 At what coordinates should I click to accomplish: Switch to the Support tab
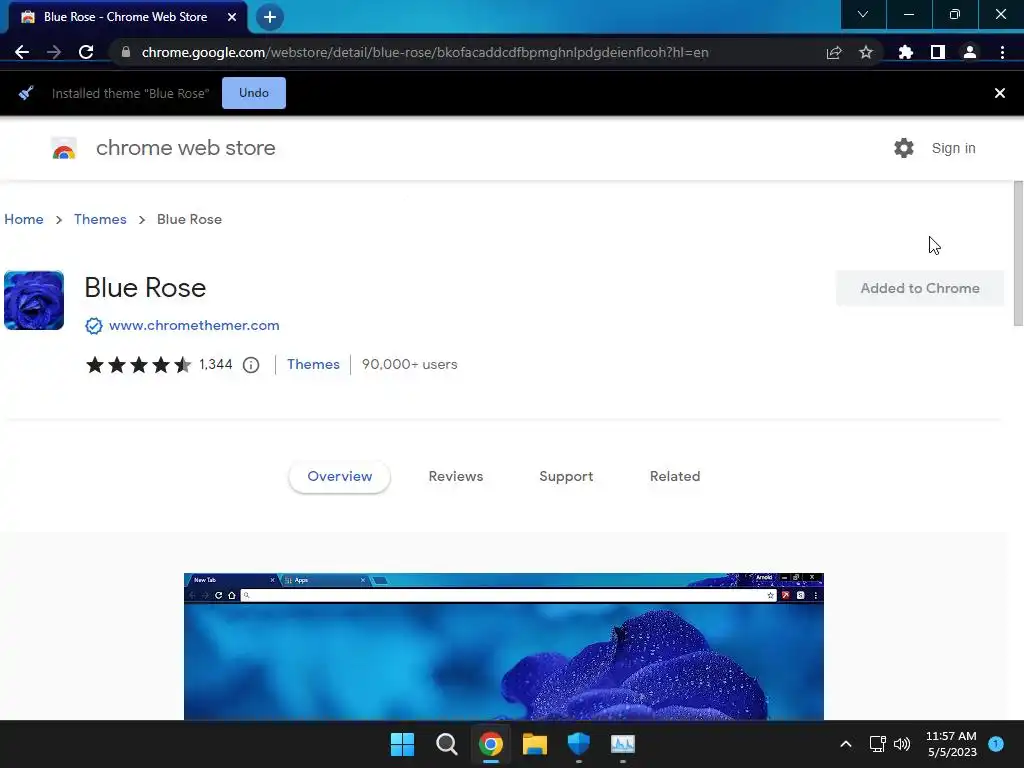click(x=566, y=477)
